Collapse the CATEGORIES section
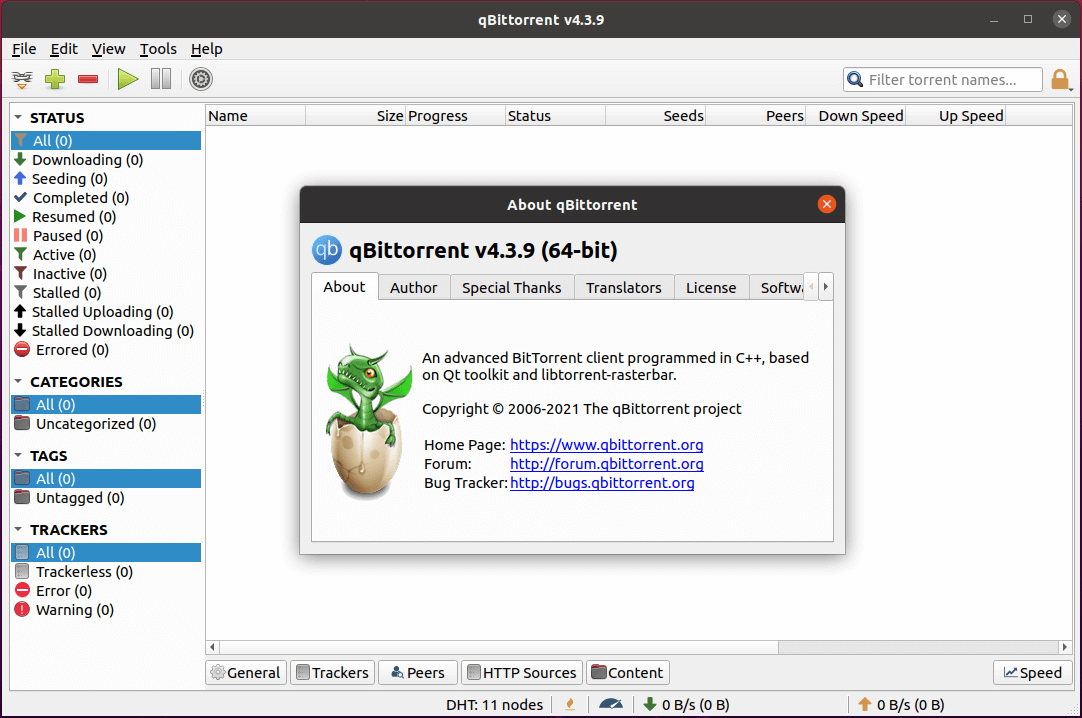 18,381
